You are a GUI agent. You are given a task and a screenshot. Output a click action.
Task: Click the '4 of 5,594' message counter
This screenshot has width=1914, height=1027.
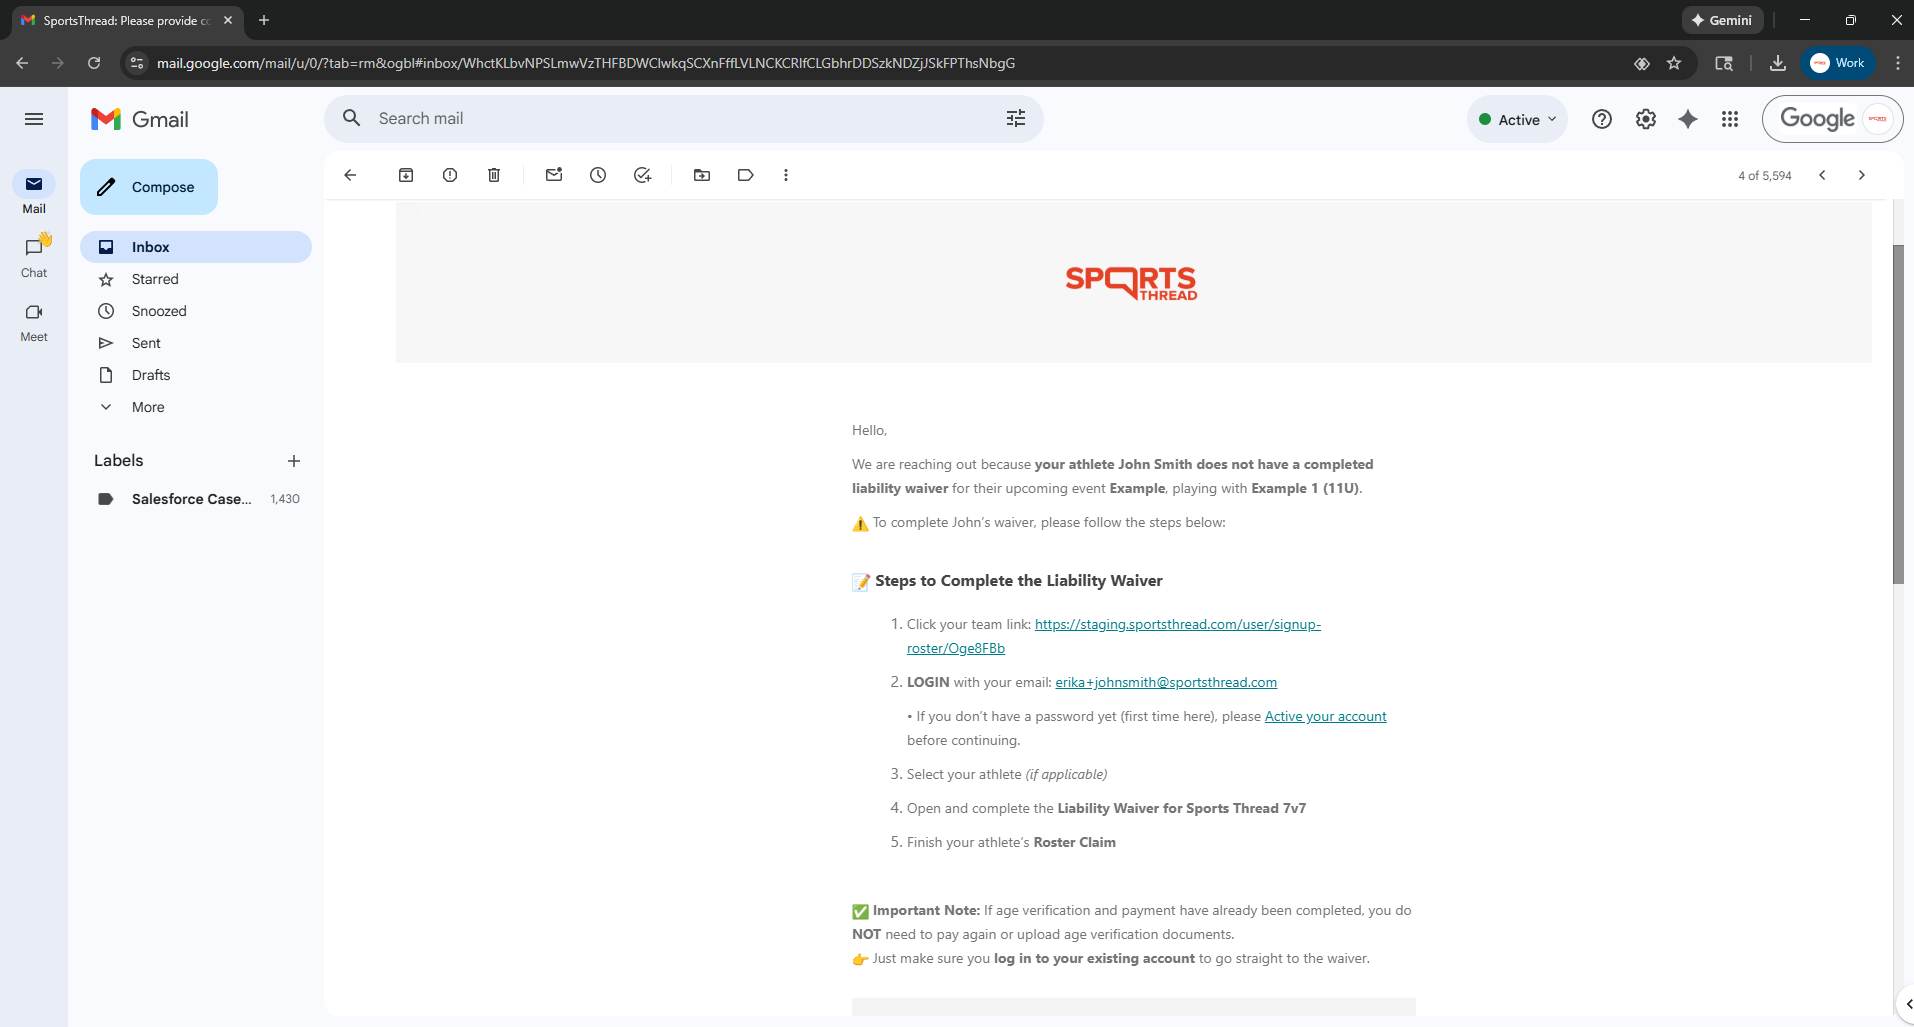(1765, 175)
